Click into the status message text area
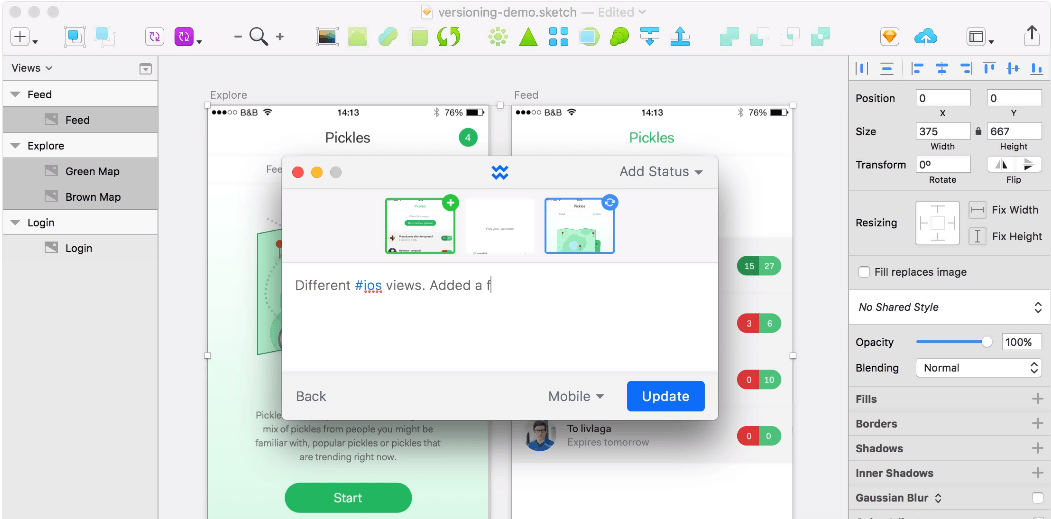Viewport: 1051px width, 519px height. (x=500, y=316)
